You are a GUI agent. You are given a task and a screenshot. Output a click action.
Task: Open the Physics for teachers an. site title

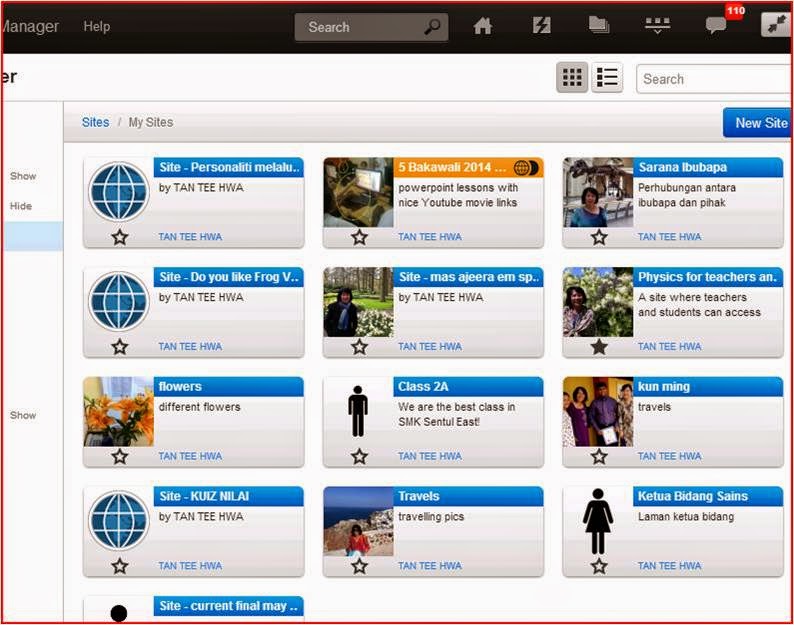click(708, 277)
